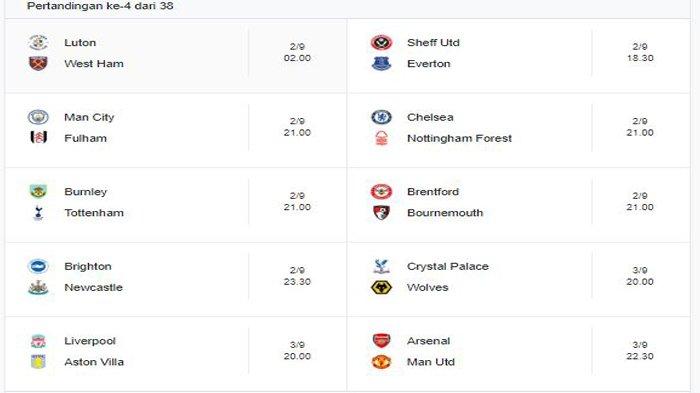Click the Luton club crest icon
Screen dimensions: 700x393
tap(38, 42)
